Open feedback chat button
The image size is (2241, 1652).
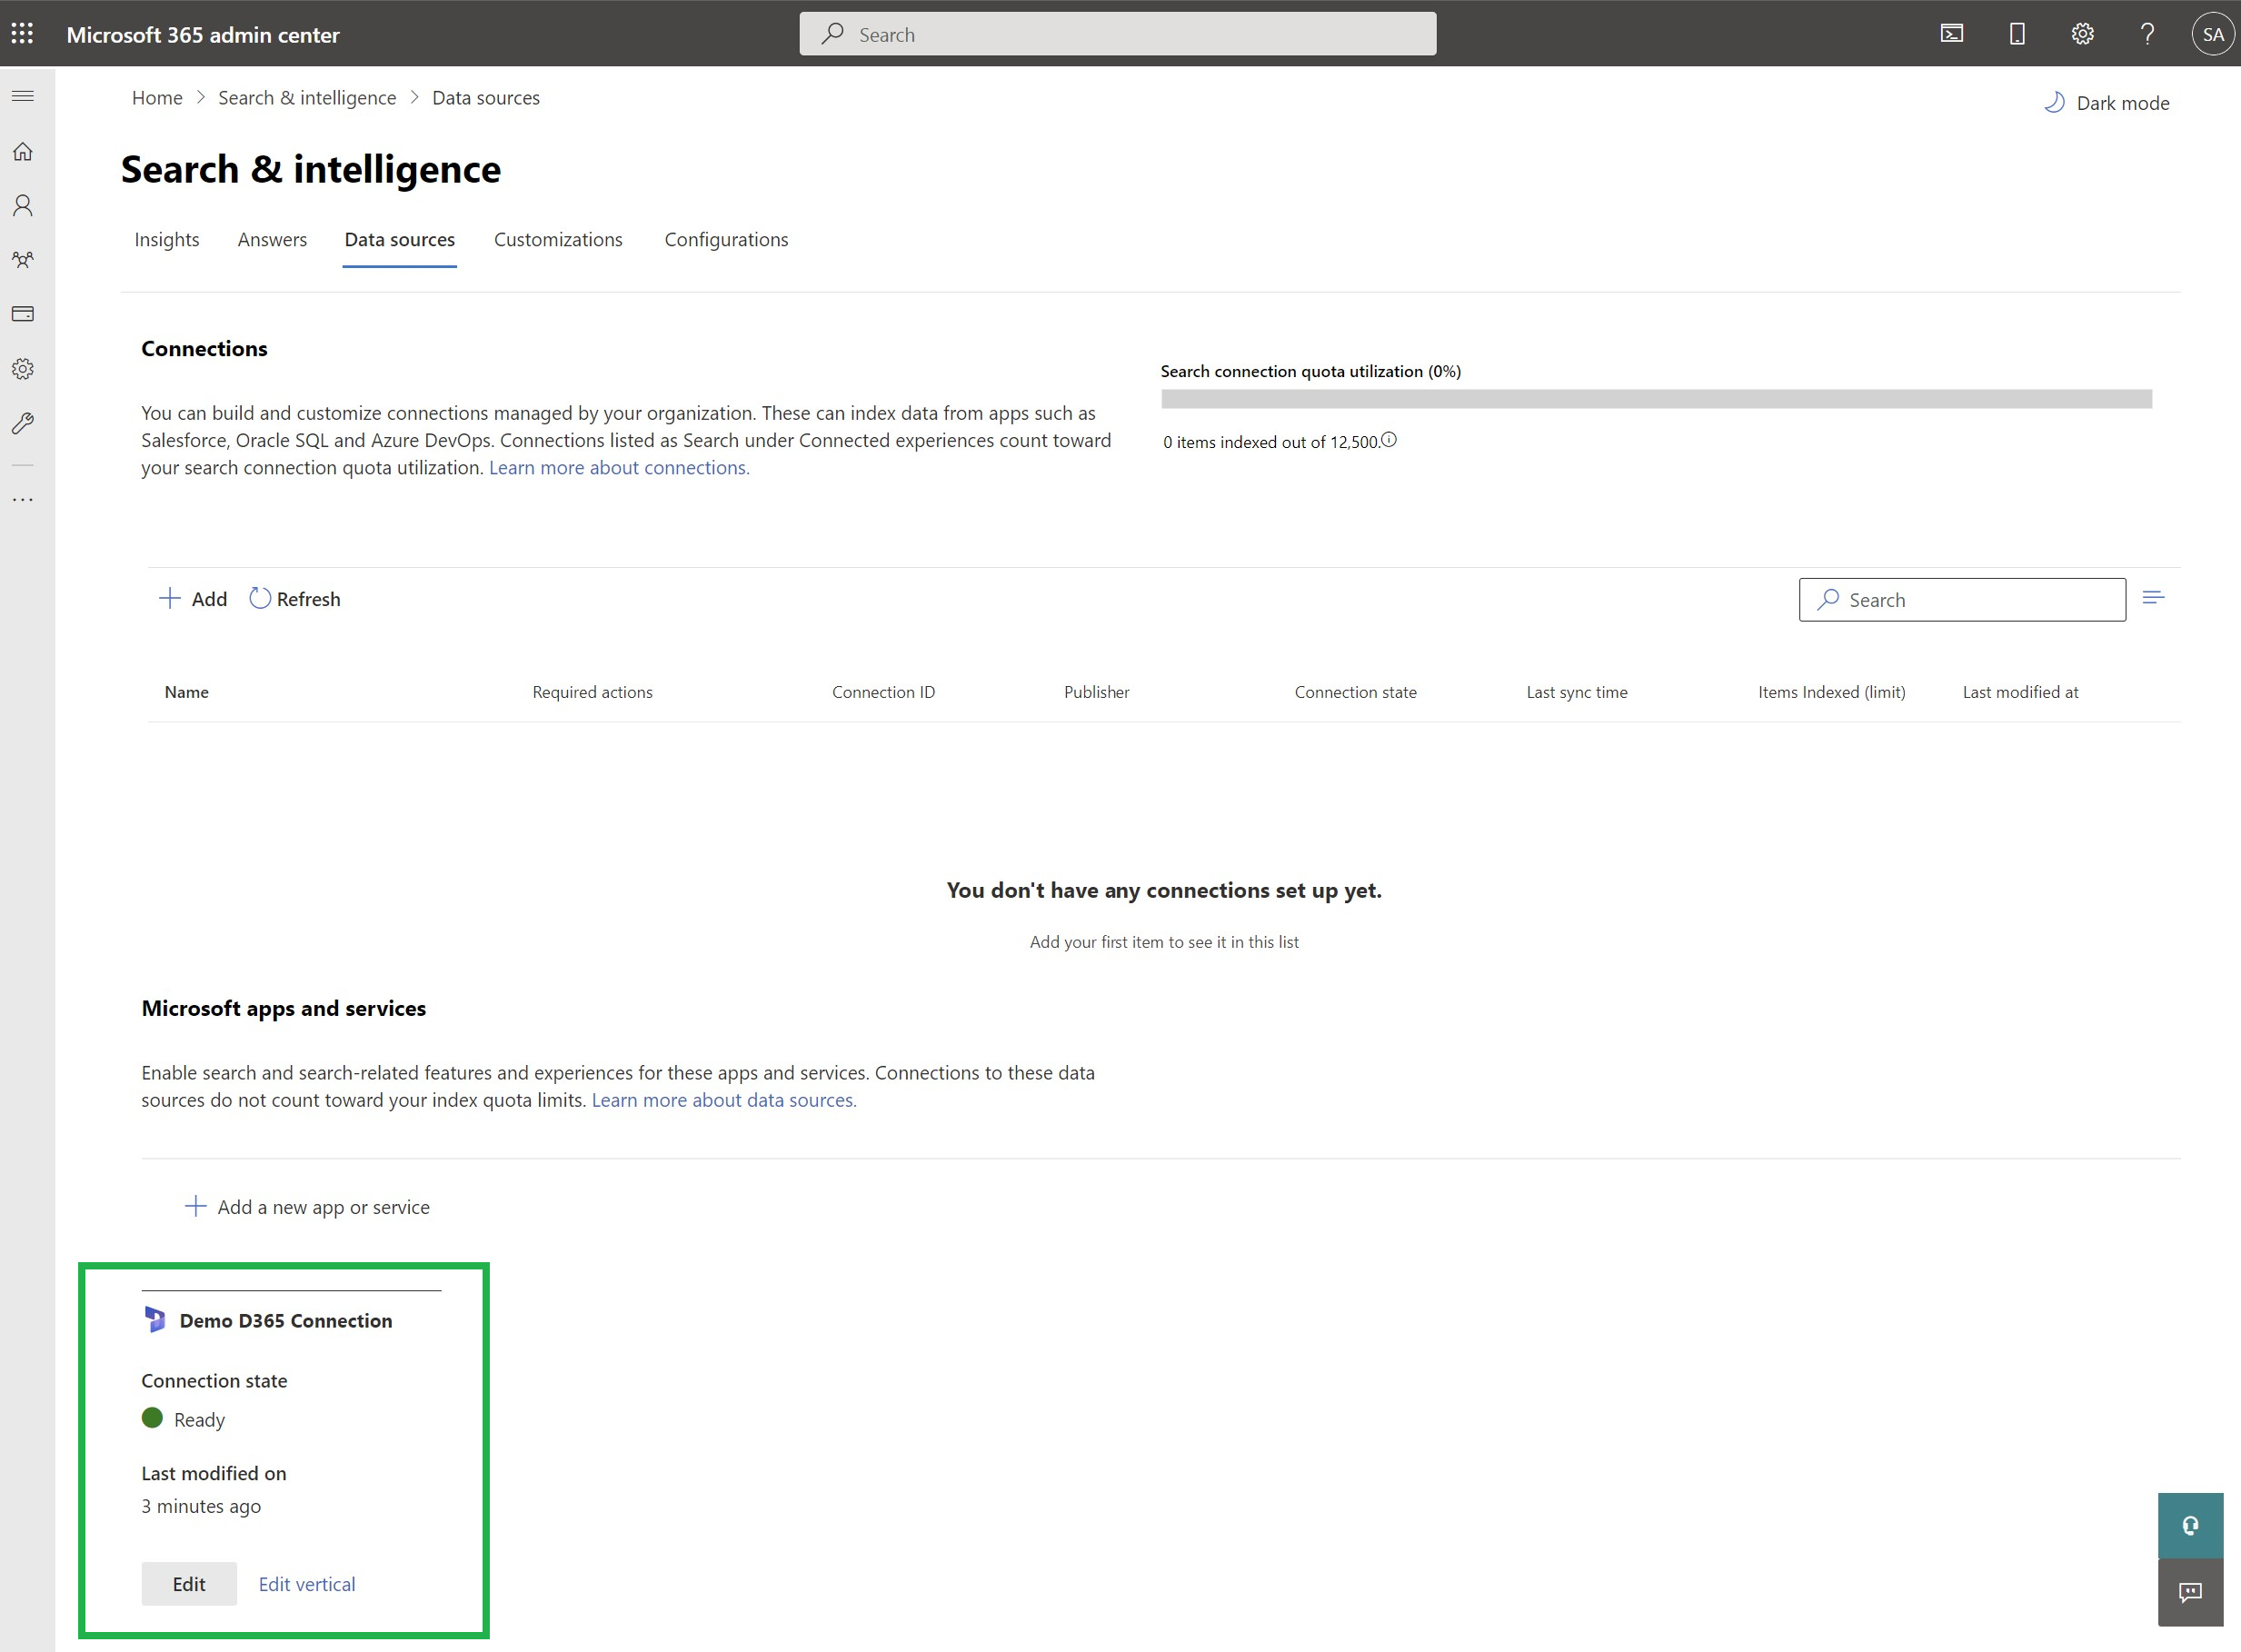(2190, 1592)
